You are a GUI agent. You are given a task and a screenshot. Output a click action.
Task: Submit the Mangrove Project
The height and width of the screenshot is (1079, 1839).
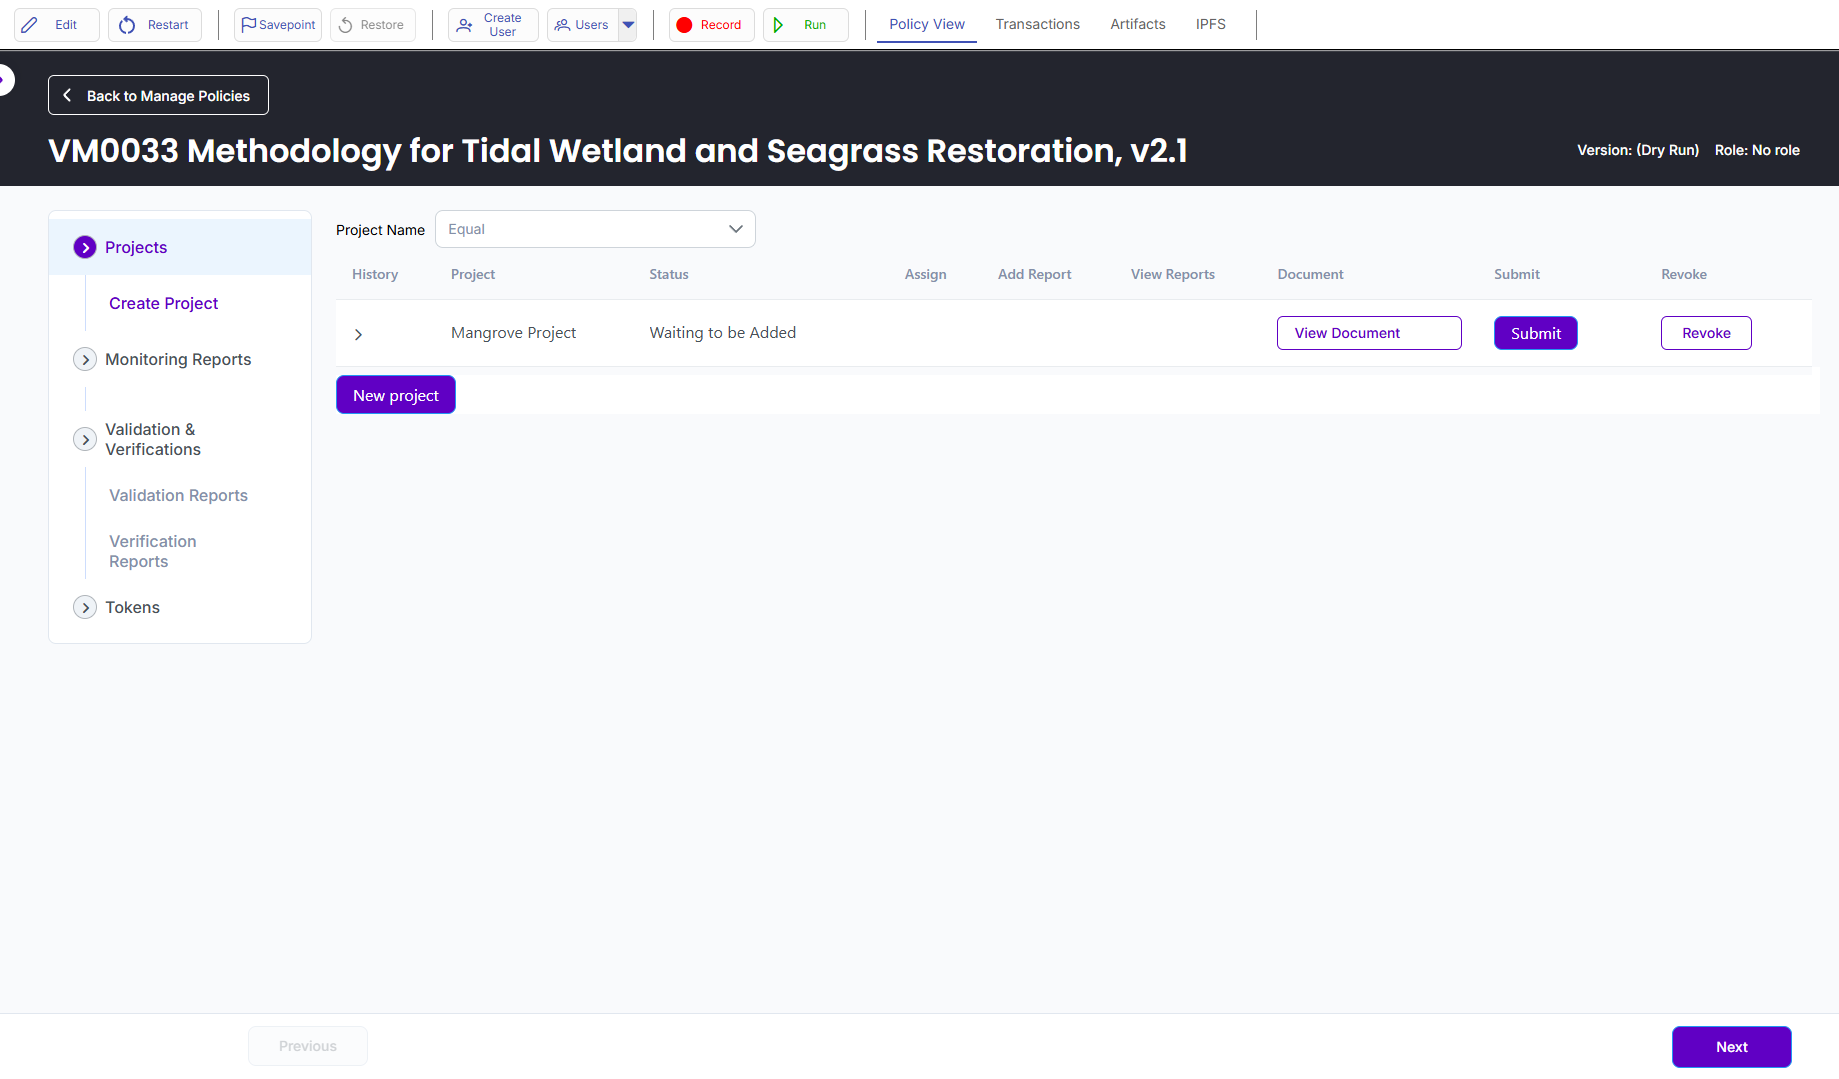click(1535, 333)
